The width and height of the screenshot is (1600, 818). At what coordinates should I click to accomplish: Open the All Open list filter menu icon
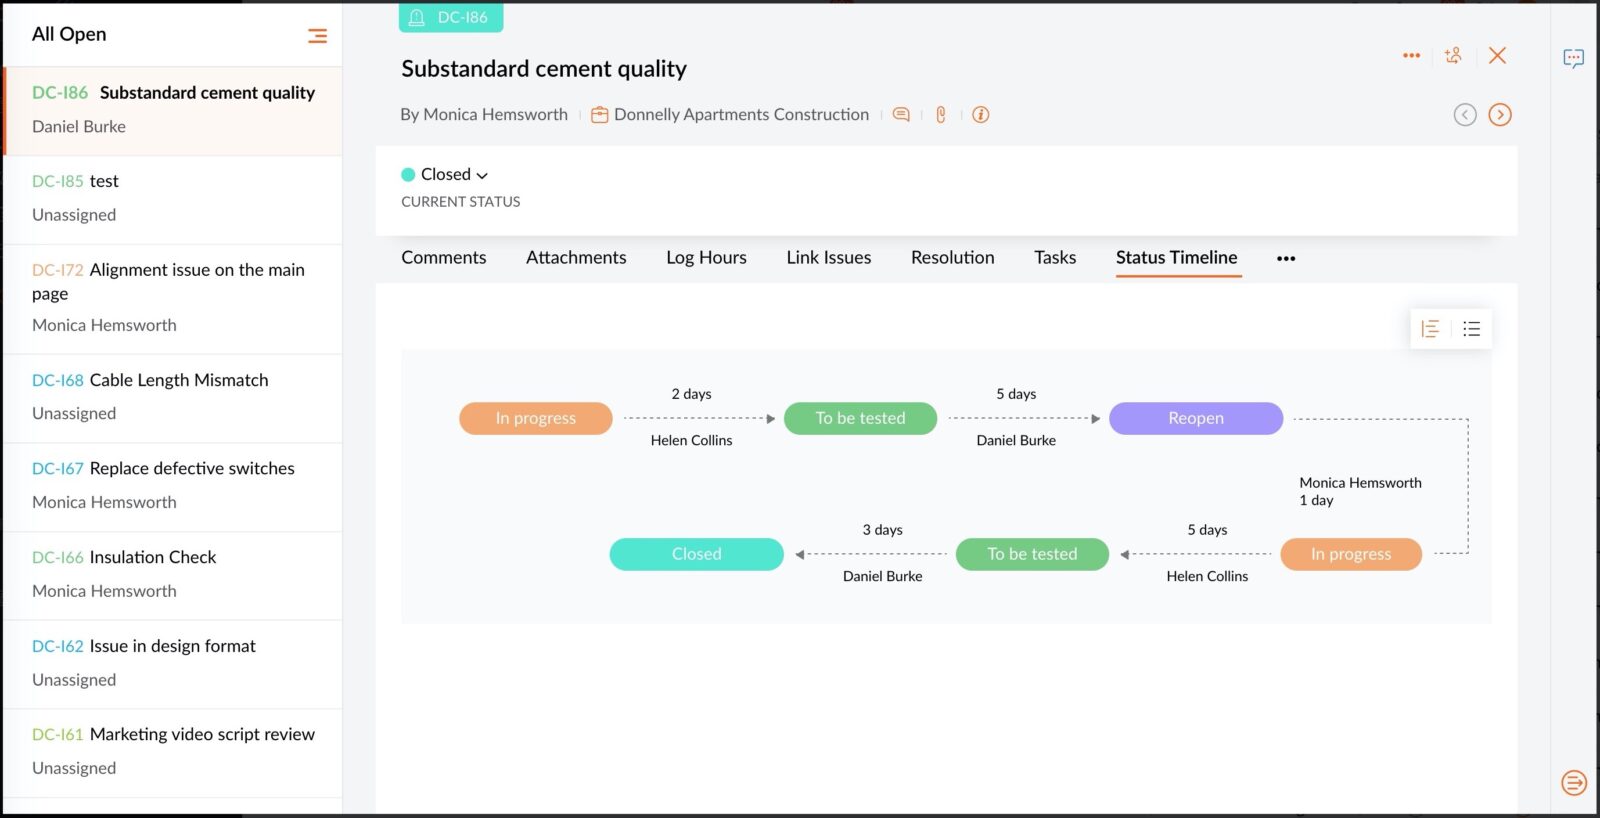pos(317,36)
